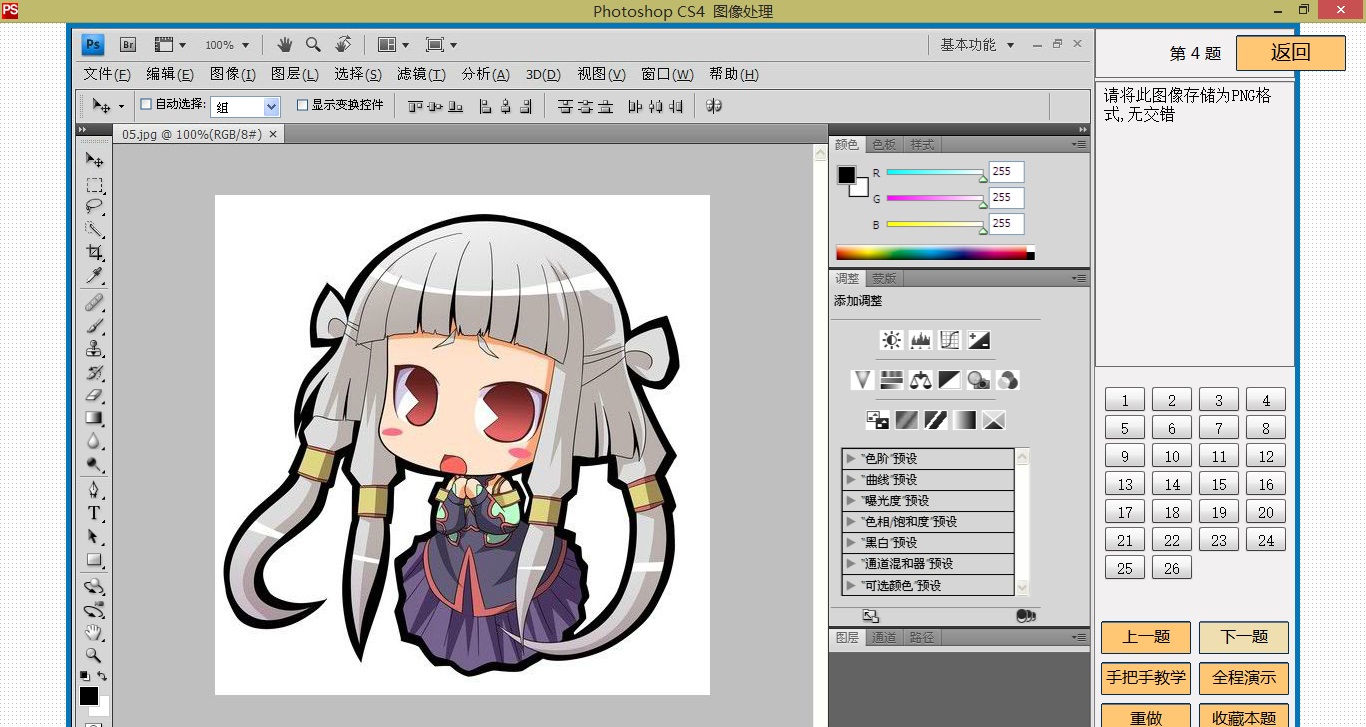
Task: Select the Clone Stamp tool
Action: point(94,349)
